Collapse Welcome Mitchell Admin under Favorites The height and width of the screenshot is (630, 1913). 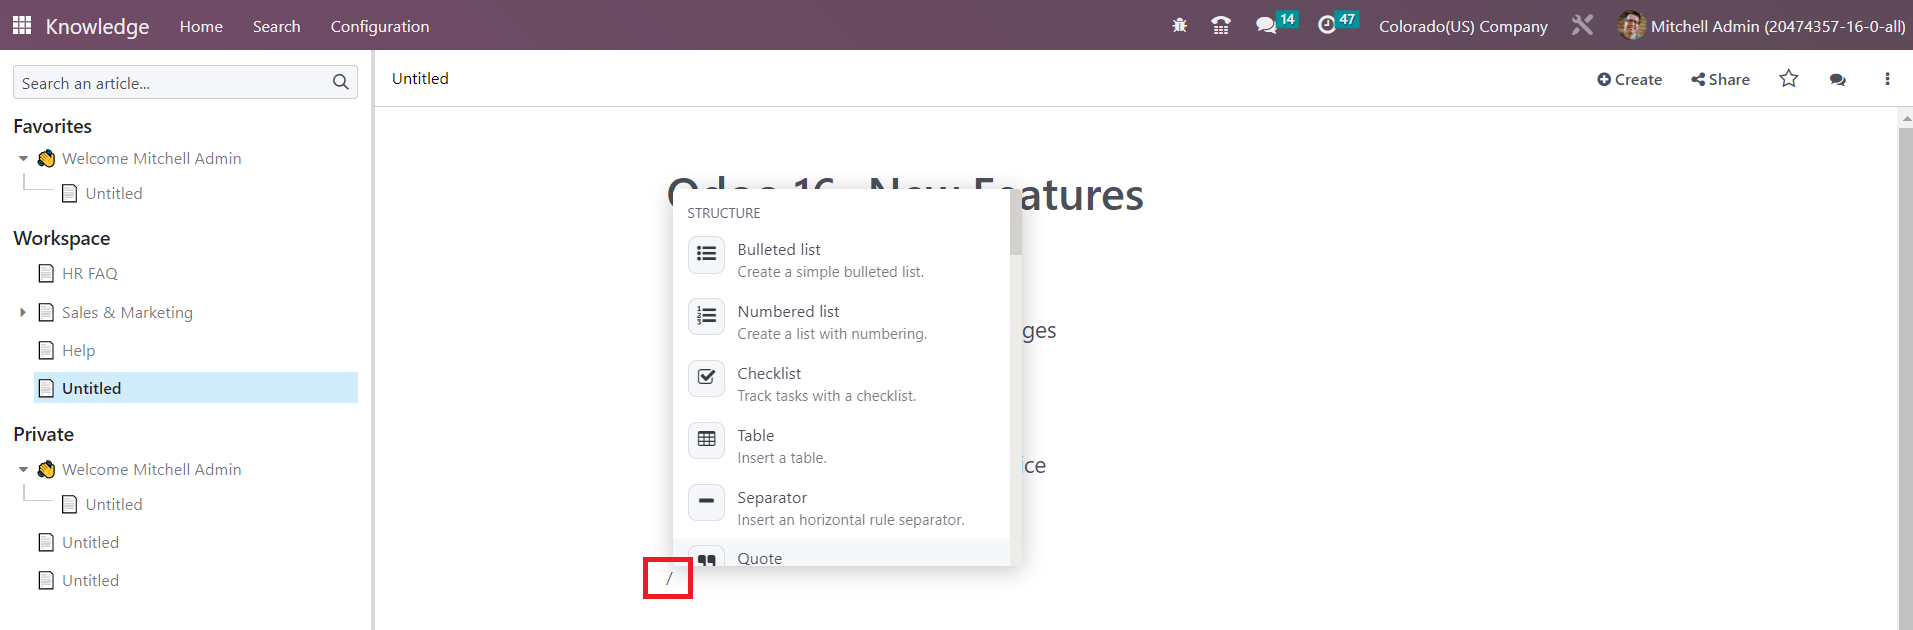tap(23, 158)
